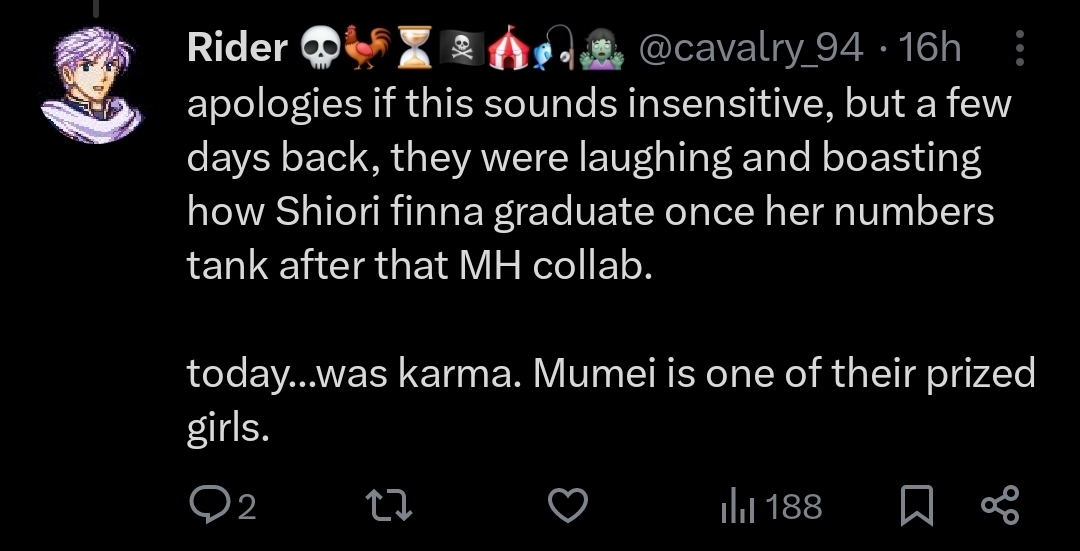Reply to Rider's post
This screenshot has width=1080, height=551.
pos(210,507)
